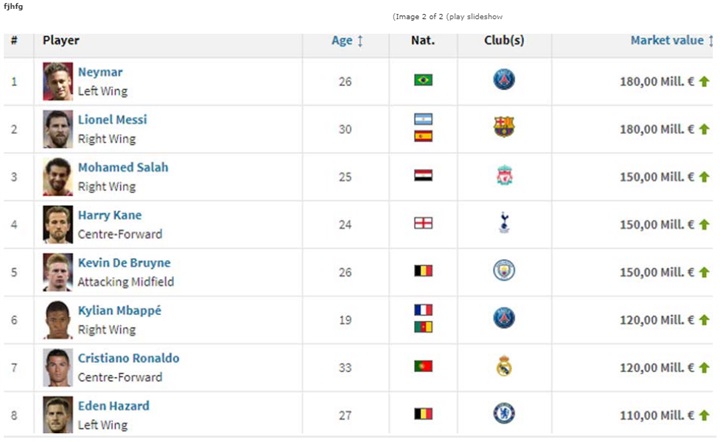Click the Tottenham Hotspur crest icon
This screenshot has width=720, height=442.
(504, 223)
